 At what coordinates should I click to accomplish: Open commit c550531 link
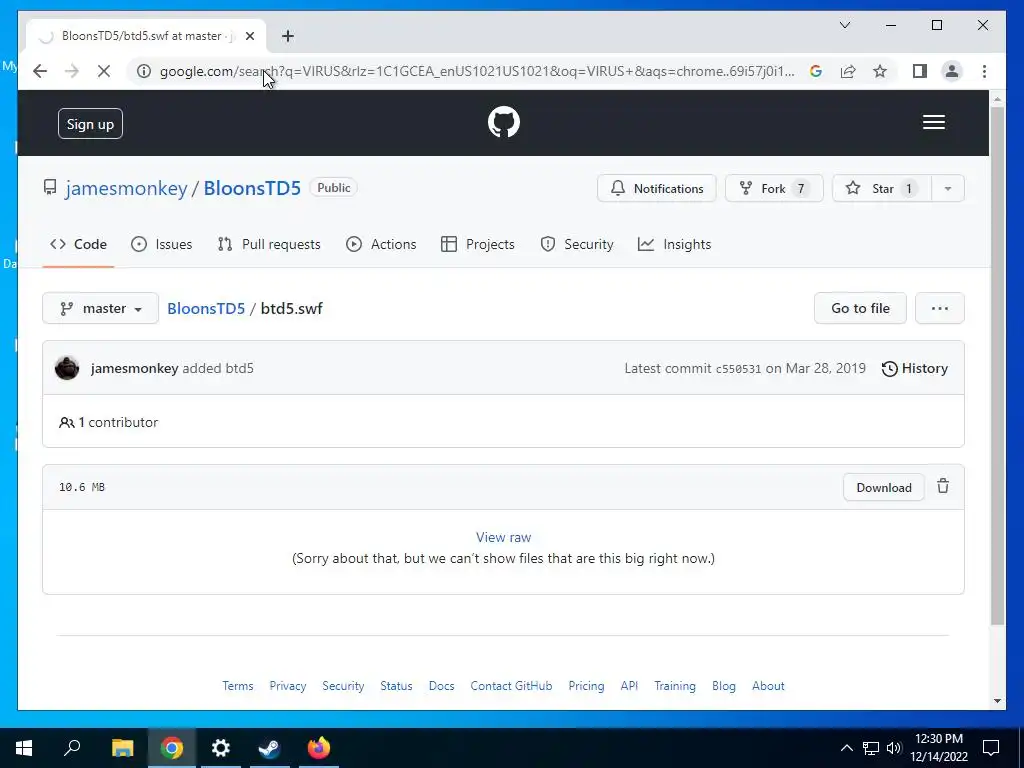click(x=738, y=369)
